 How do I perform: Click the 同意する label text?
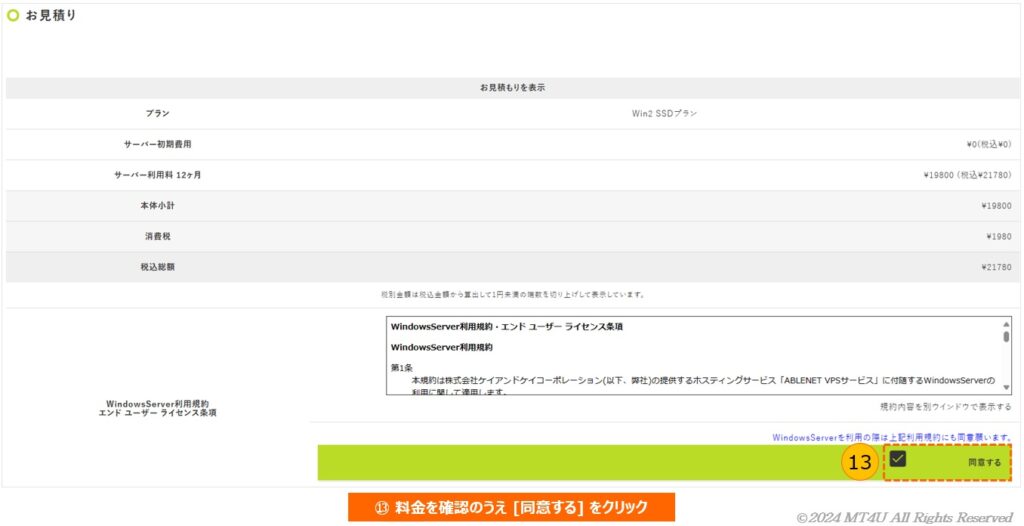point(984,462)
